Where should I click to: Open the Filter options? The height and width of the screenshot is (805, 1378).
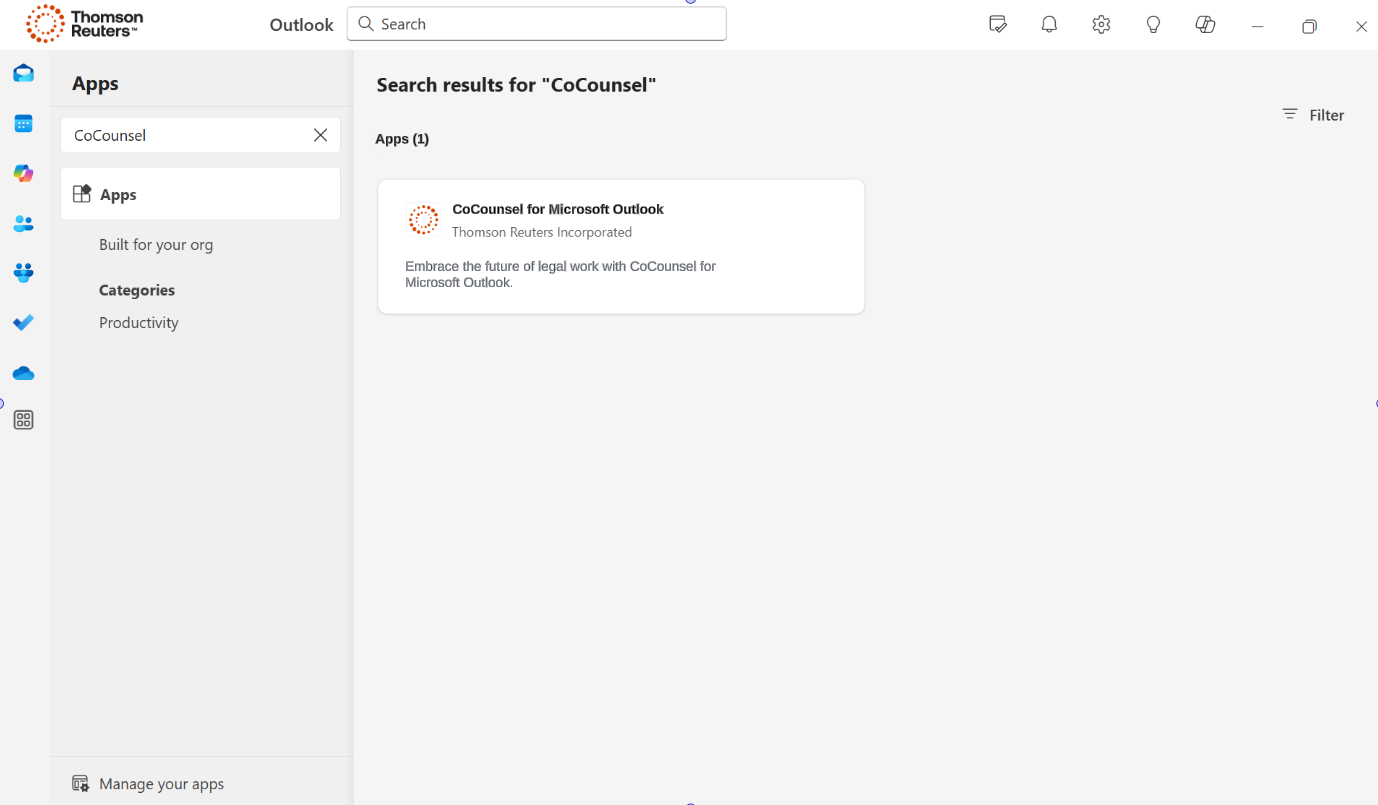1313,115
